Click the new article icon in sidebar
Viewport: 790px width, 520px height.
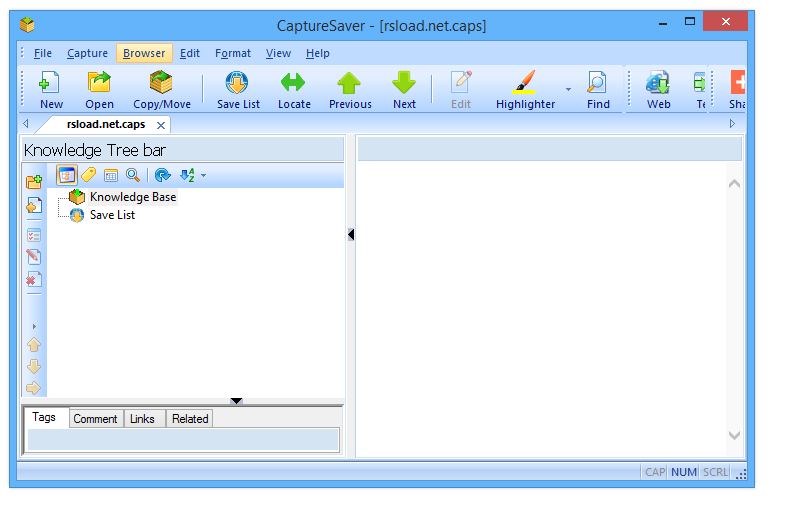pos(34,205)
